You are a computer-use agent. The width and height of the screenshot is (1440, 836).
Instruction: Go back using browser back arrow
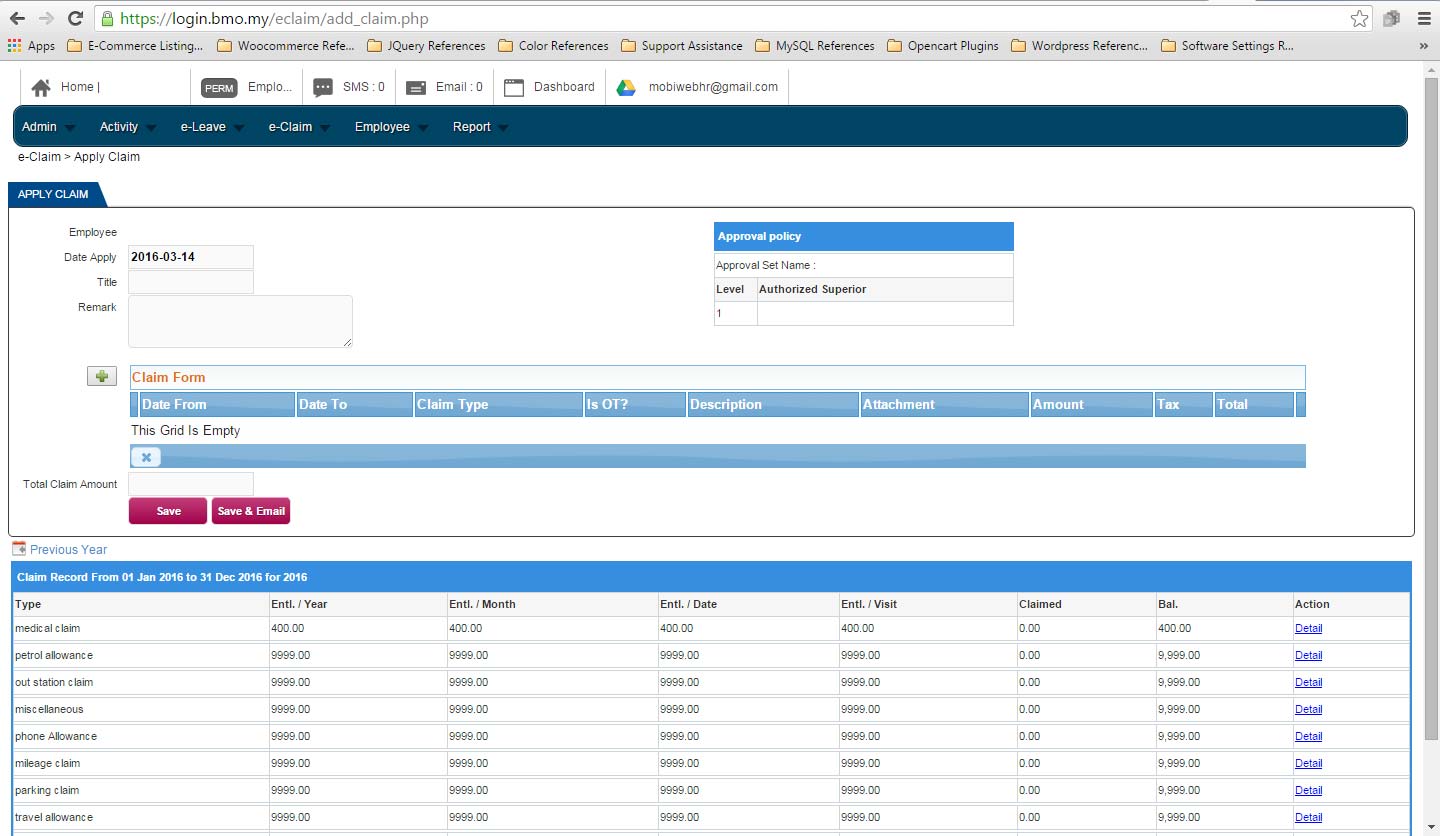[x=17, y=18]
